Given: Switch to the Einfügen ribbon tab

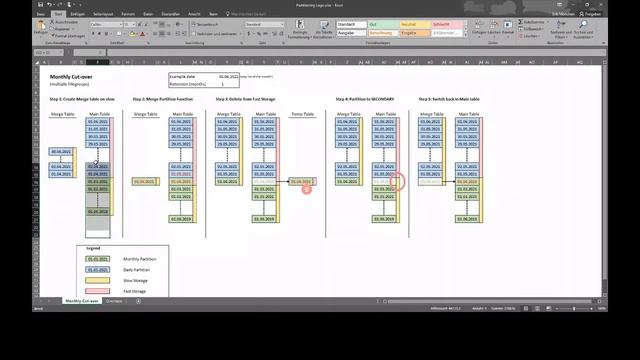Looking at the screenshot, I should (78, 14).
